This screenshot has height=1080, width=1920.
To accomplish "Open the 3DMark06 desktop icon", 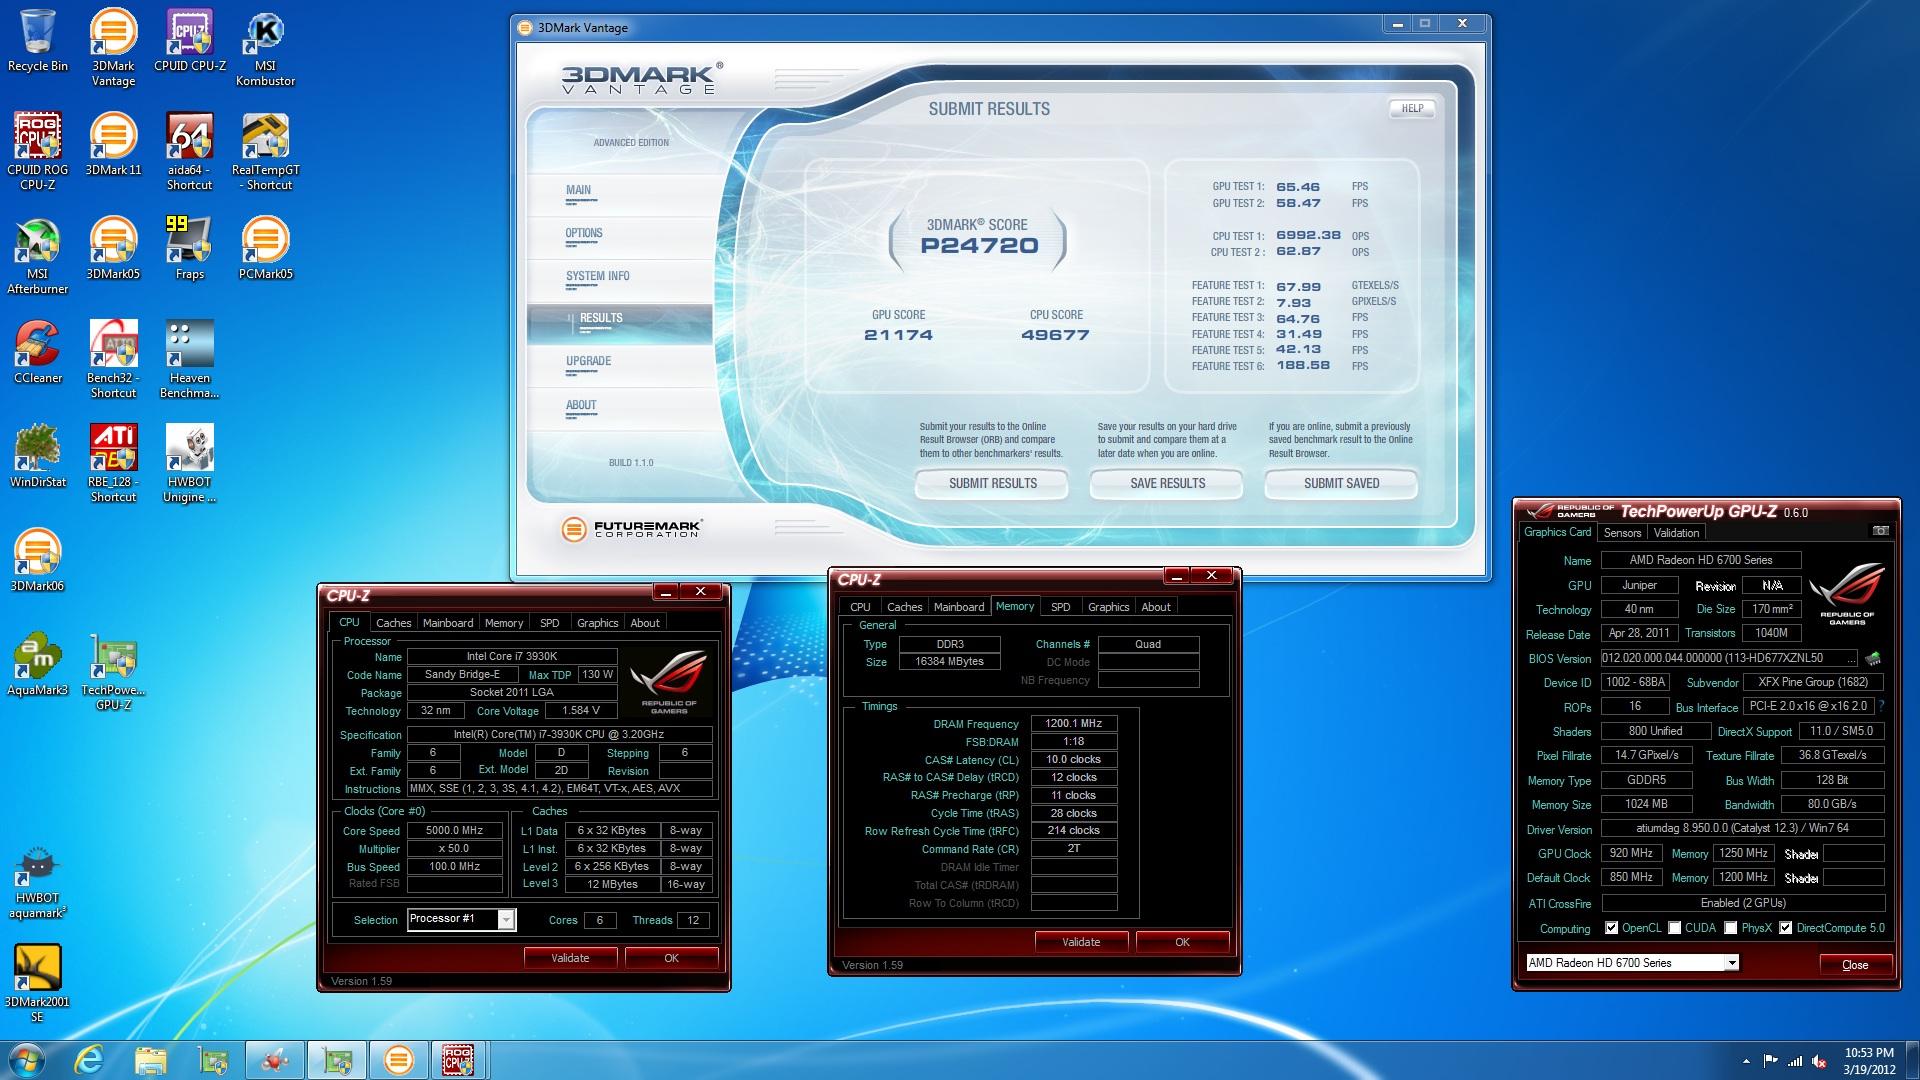I will (38, 560).
